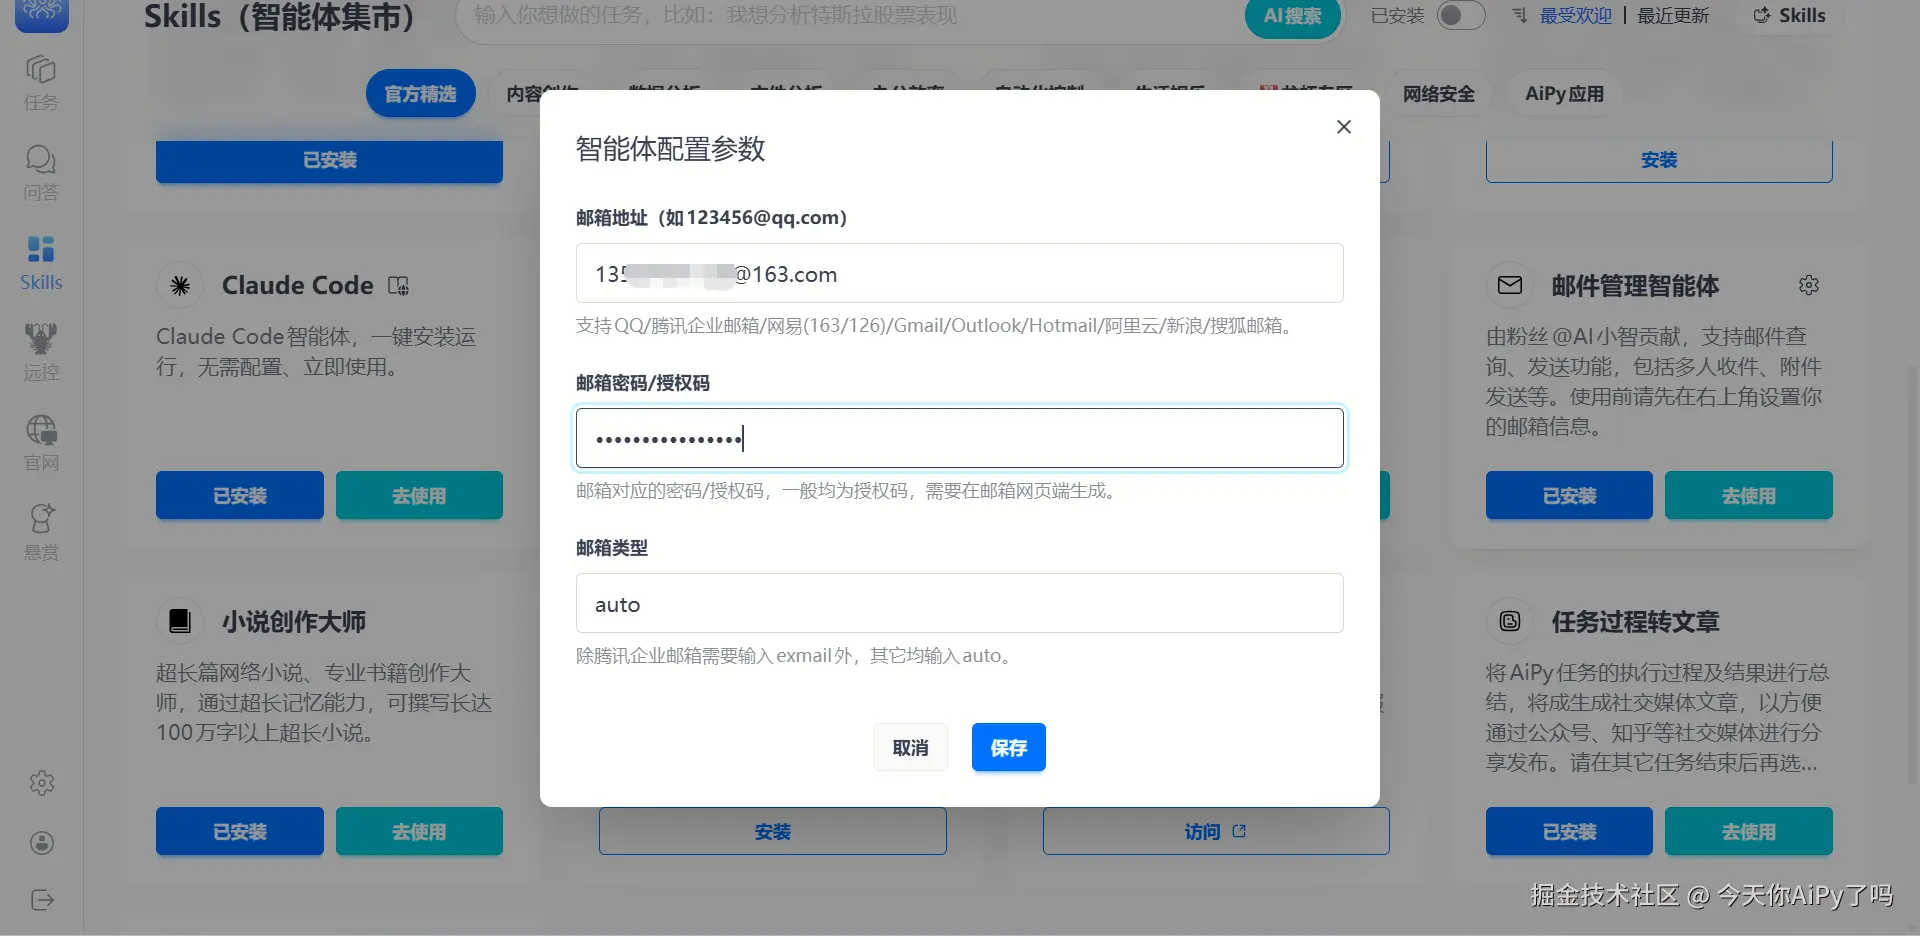Click the wide 已安装 button above Claude Code
Screen dimensions: 1920x936
pyautogui.click(x=329, y=160)
